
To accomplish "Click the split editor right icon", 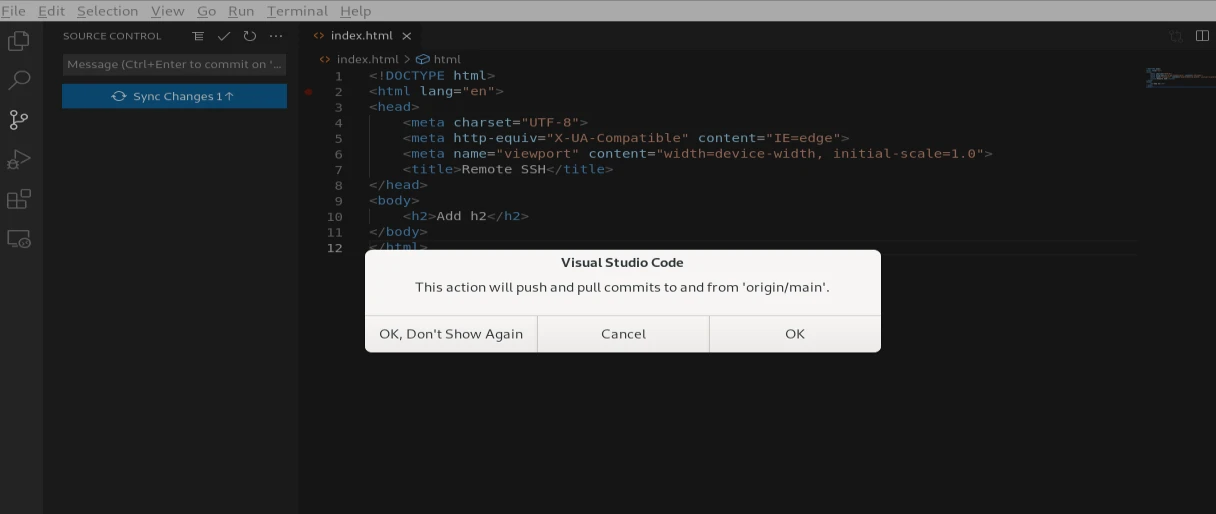I will (1202, 36).
